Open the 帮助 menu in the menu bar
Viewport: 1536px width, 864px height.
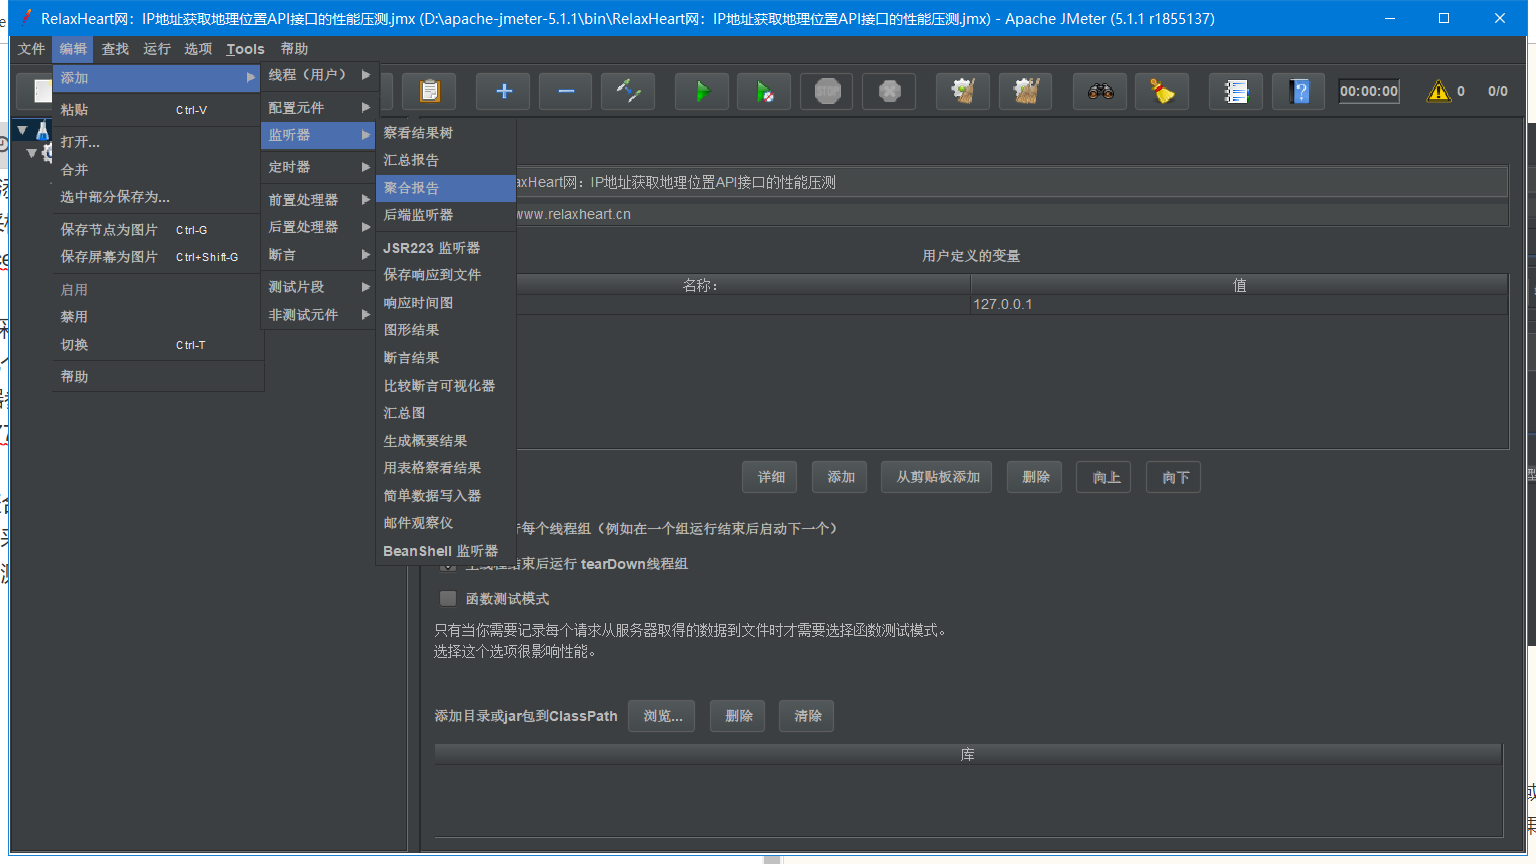click(294, 49)
